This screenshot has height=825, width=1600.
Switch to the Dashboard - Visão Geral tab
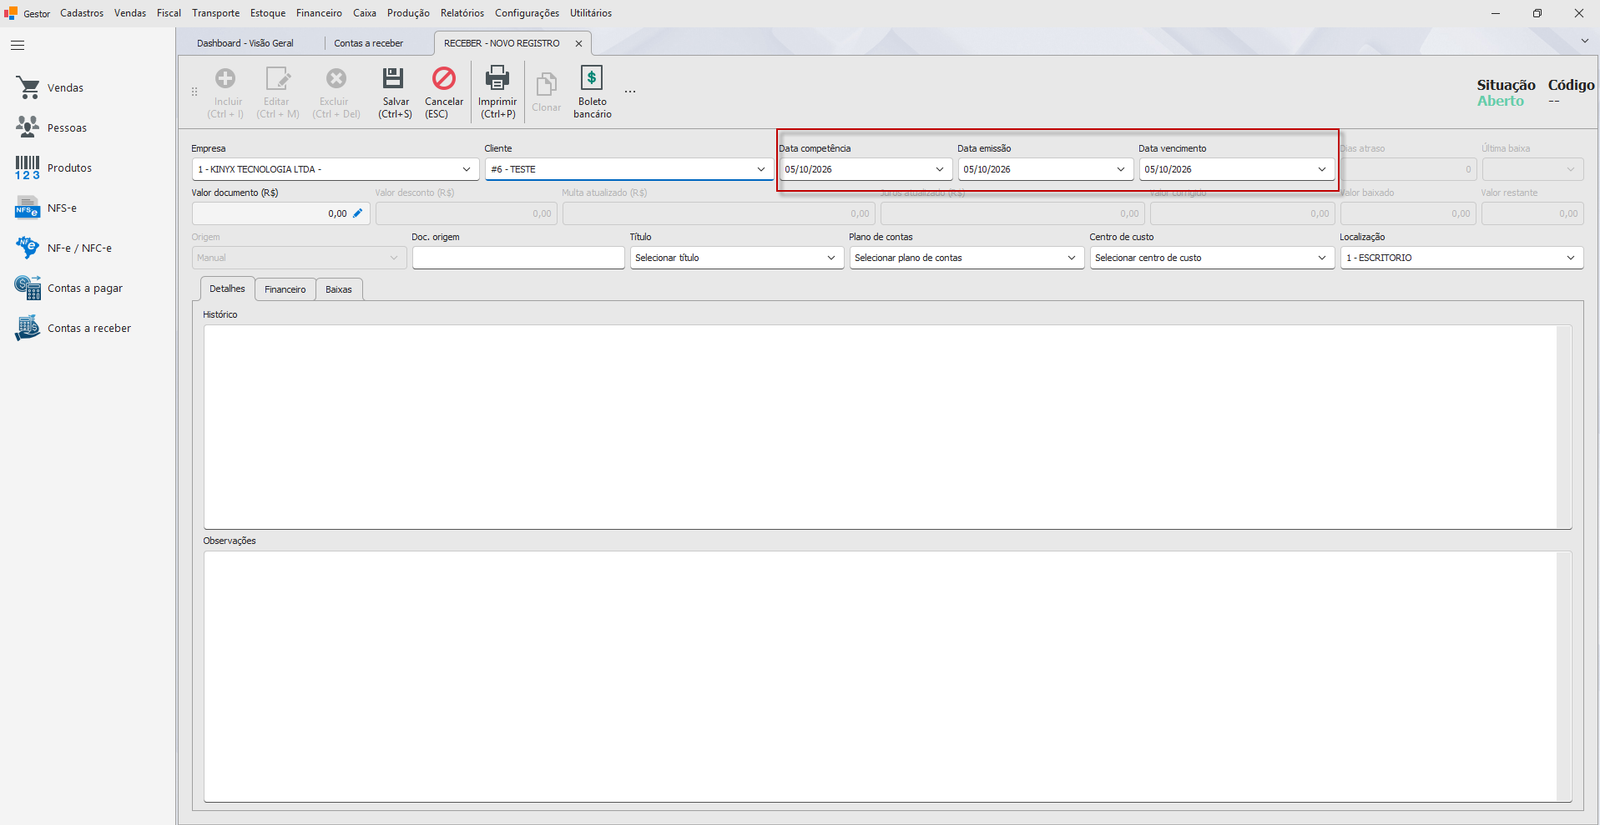245,44
